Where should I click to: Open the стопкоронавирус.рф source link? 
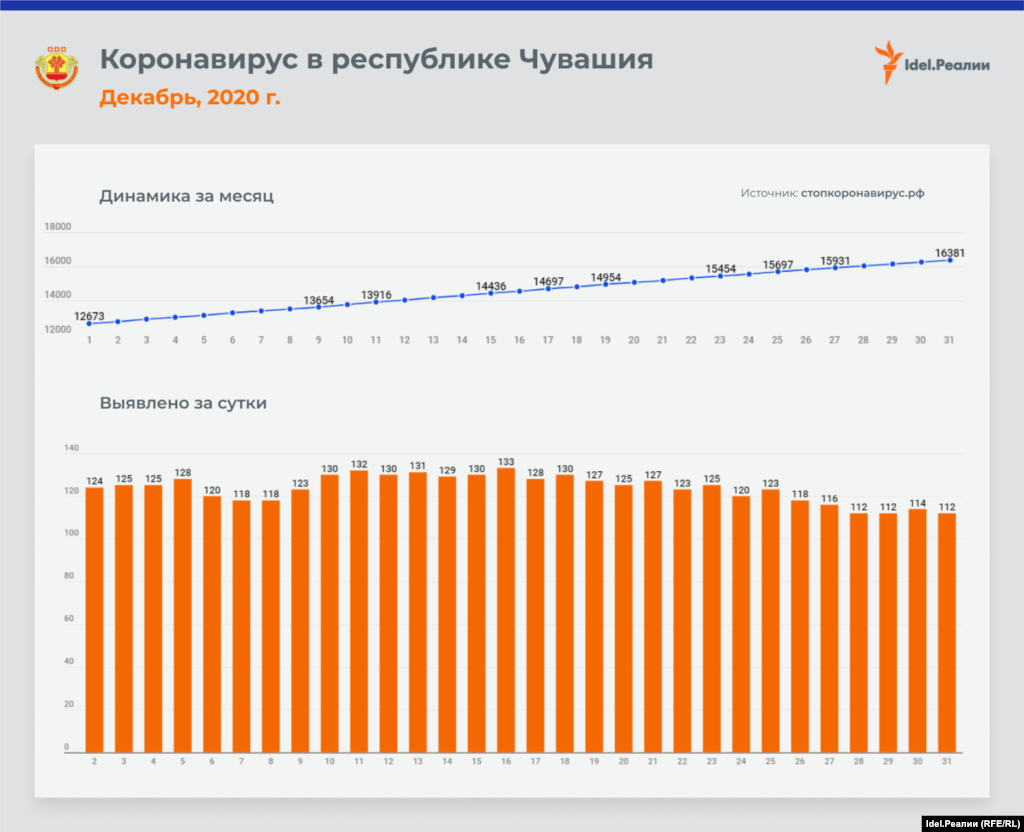862,194
